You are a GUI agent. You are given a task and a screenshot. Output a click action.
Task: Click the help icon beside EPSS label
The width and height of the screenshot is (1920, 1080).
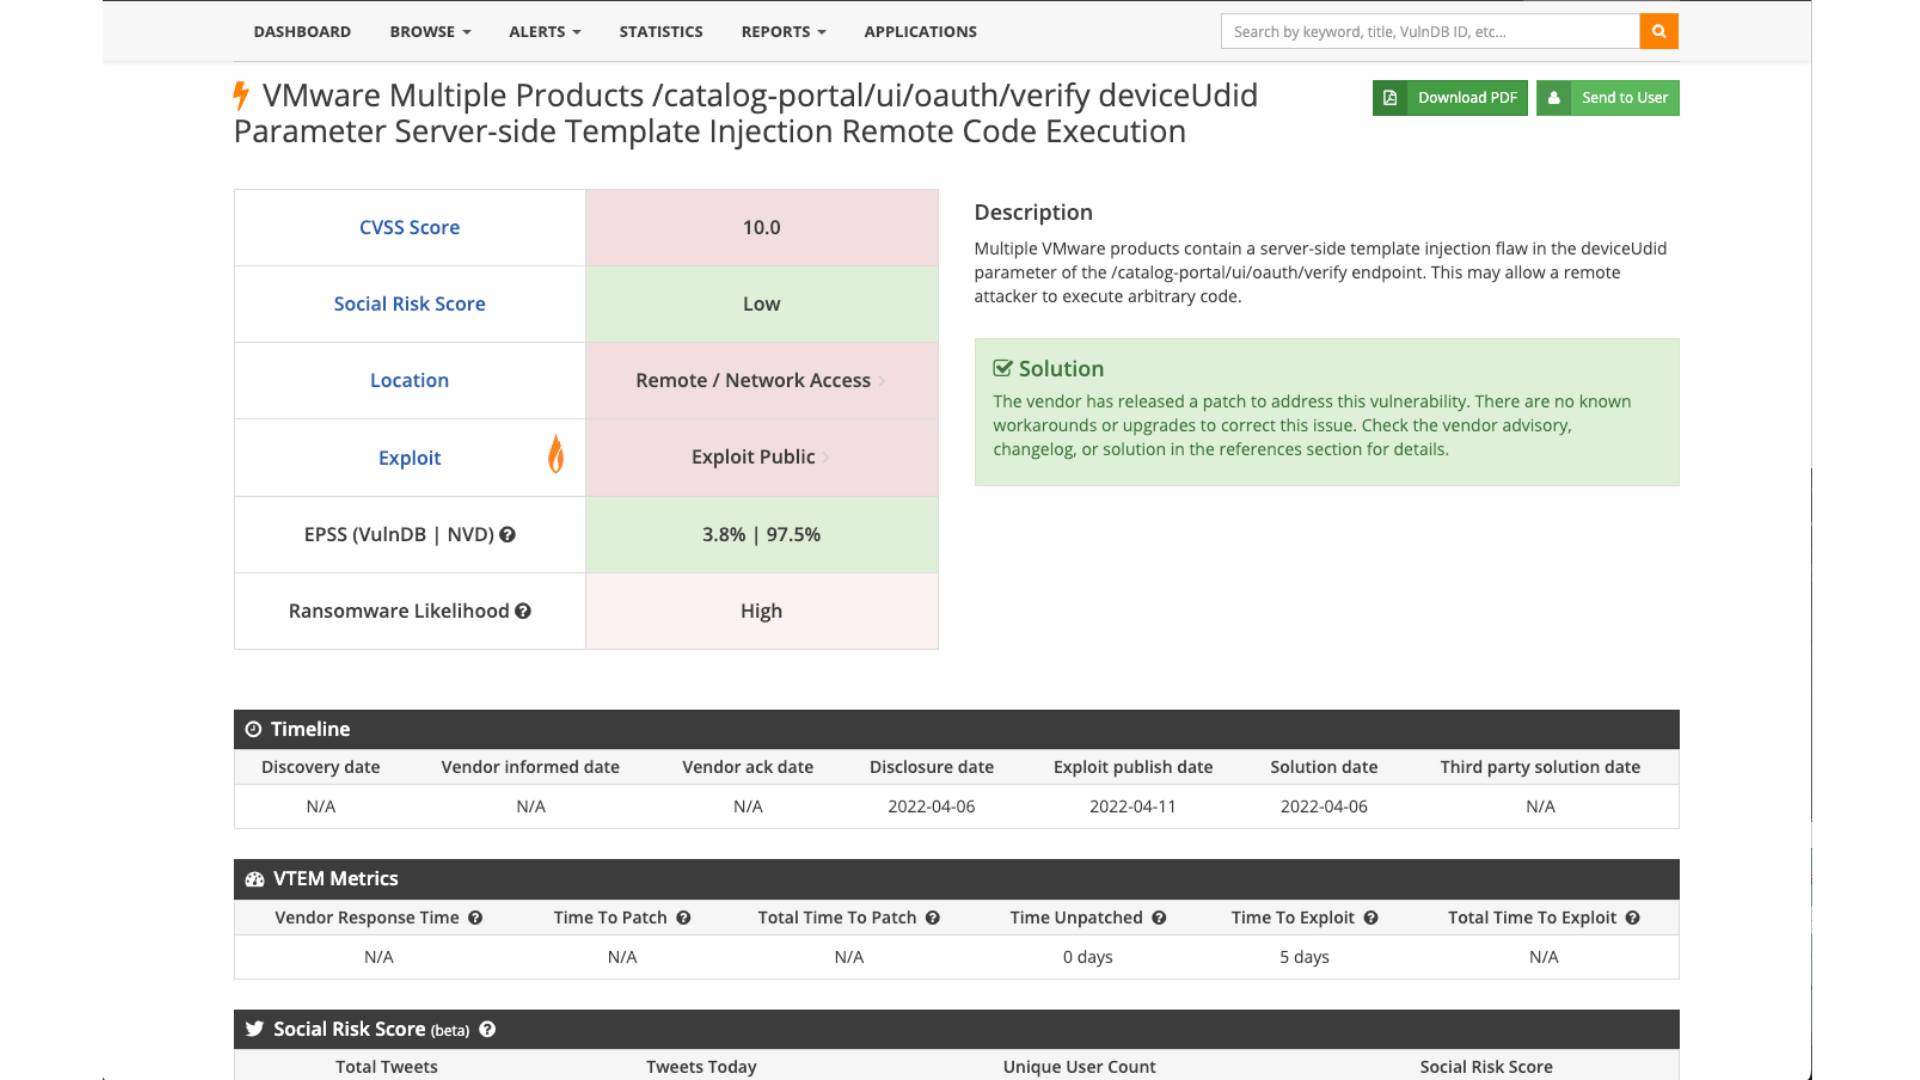coord(508,535)
